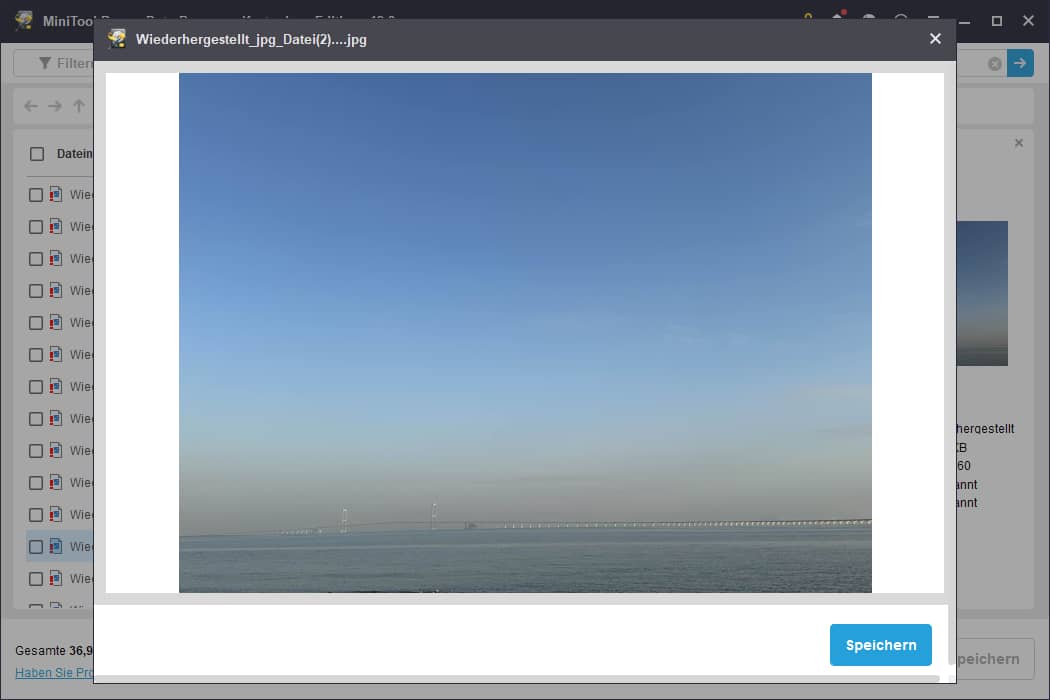Screen dimensions: 1050x700
Task: Close the side preview panel in main window
Action: 1019,143
